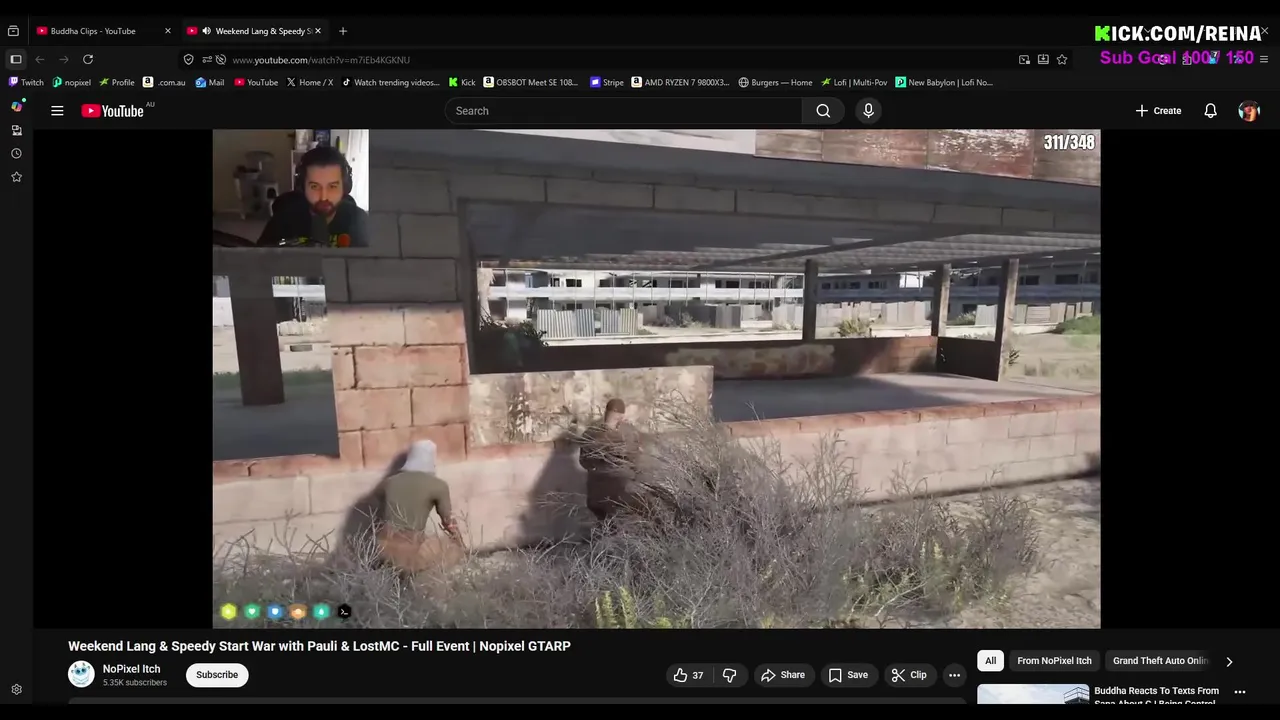This screenshot has width=1280, height=720.
Task: Open the nopixel bookmark
Action: [71, 83]
